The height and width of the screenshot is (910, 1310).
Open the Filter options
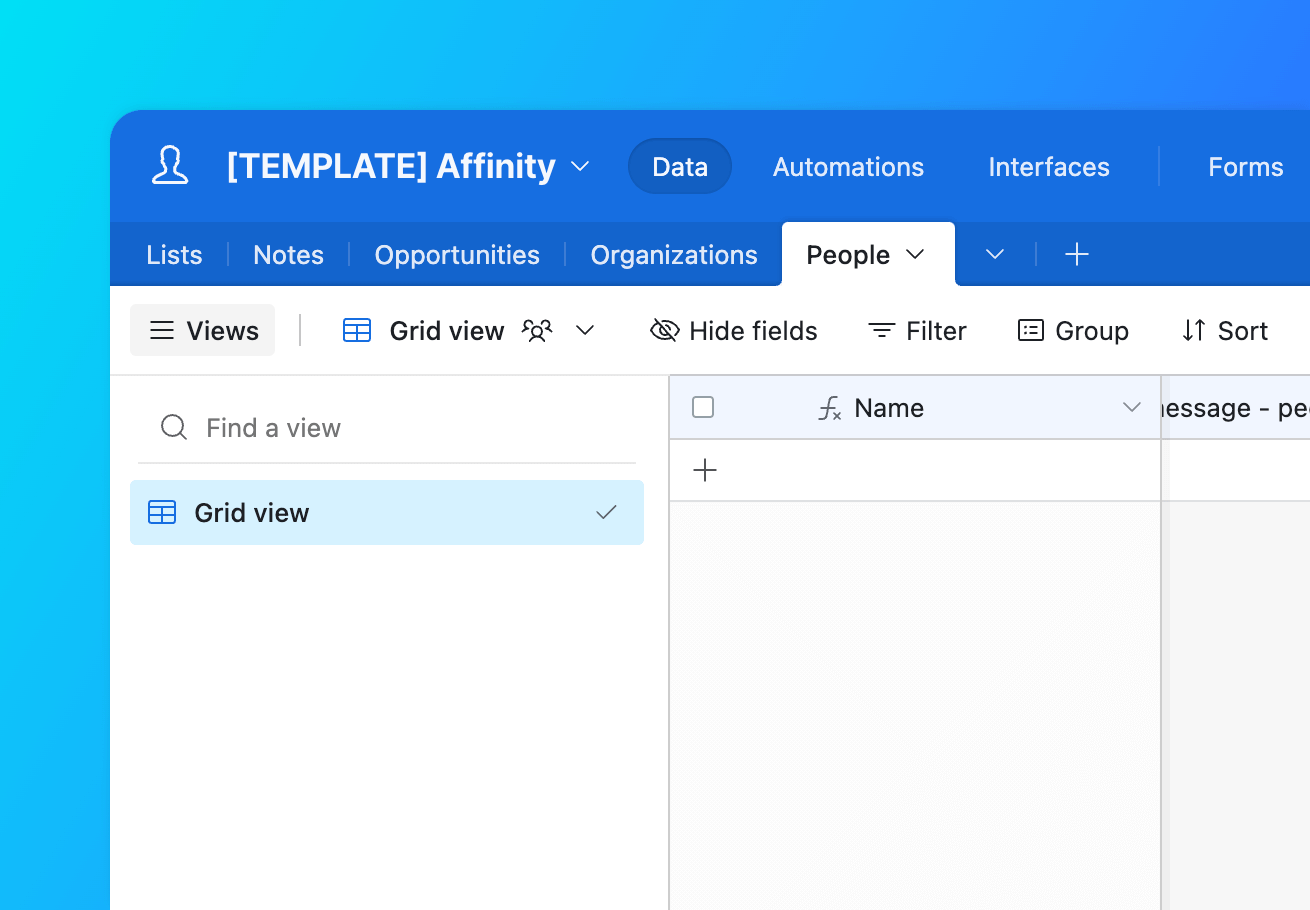click(x=917, y=331)
